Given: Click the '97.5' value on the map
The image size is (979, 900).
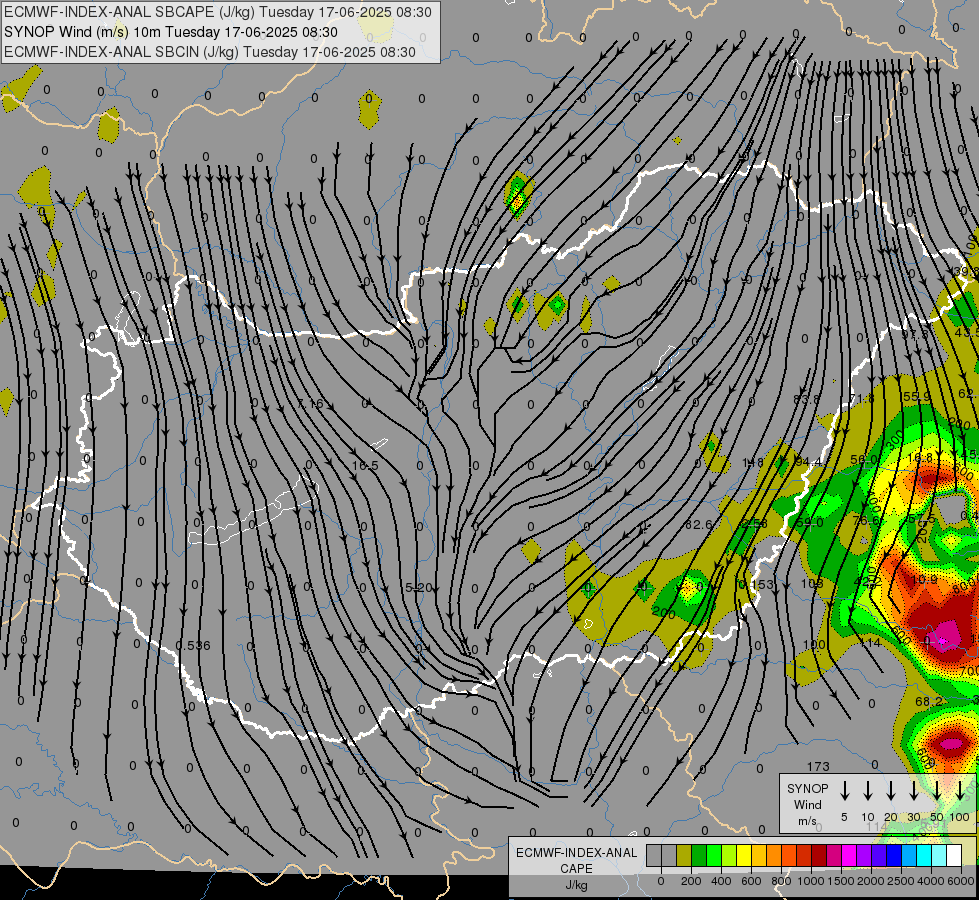Looking at the screenshot, I should [915, 334].
